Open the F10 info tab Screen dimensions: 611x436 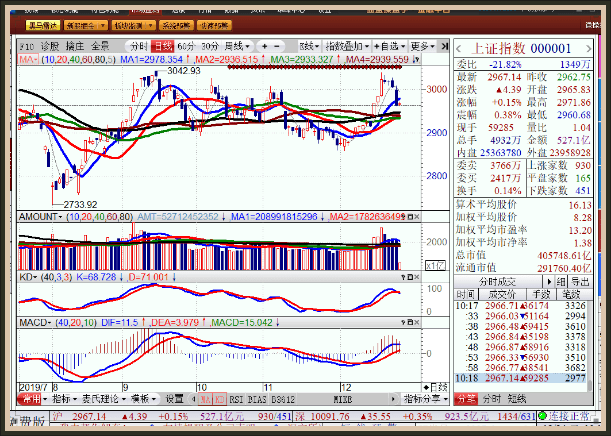click(x=27, y=46)
